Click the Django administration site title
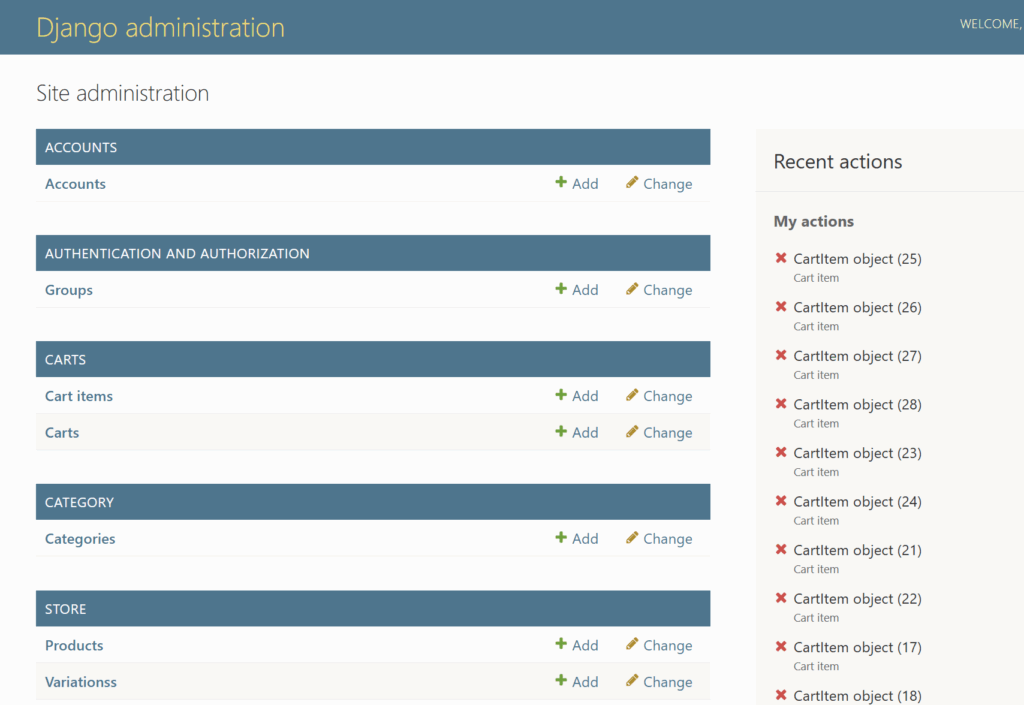 160,27
